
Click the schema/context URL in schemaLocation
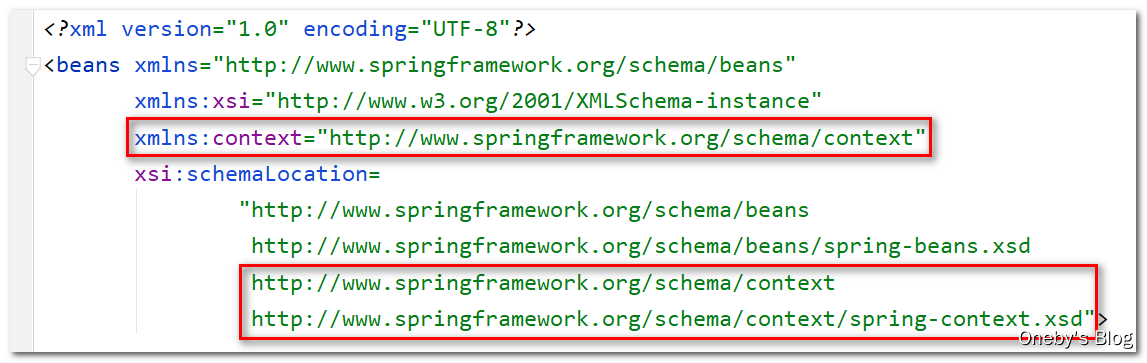[543, 282]
